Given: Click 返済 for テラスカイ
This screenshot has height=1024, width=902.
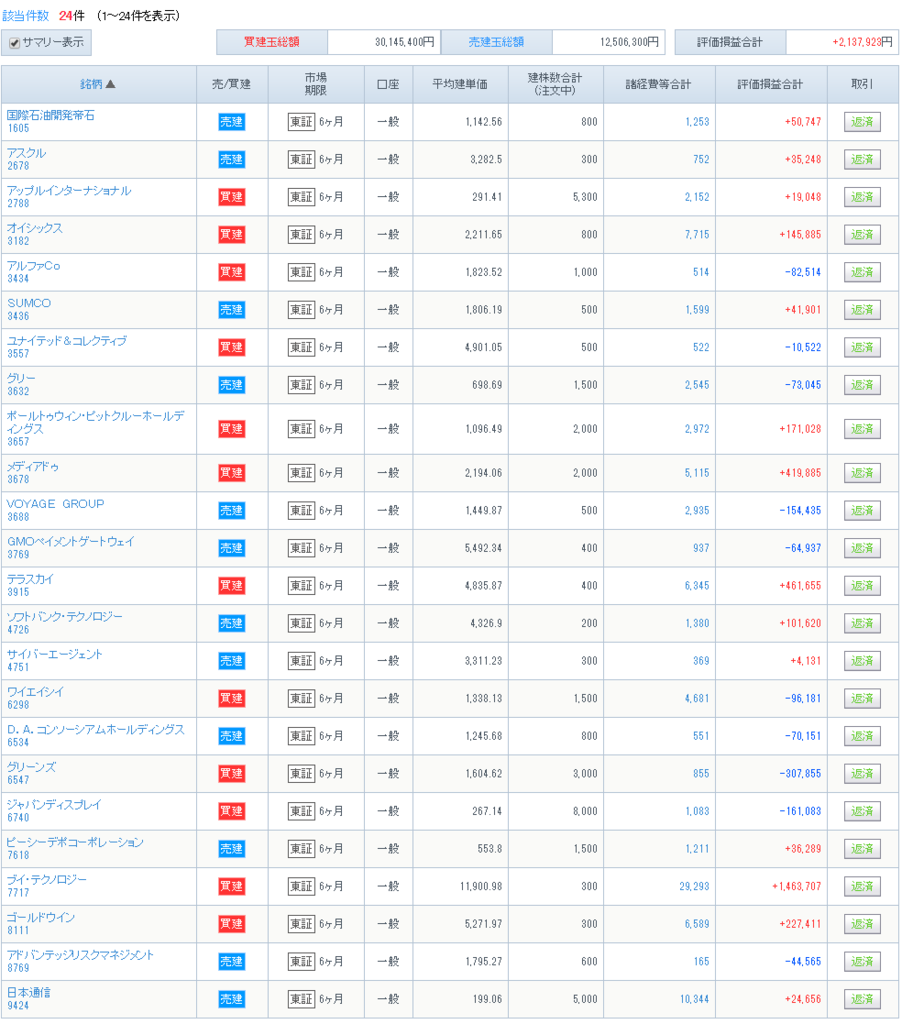Looking at the screenshot, I should click(x=862, y=586).
